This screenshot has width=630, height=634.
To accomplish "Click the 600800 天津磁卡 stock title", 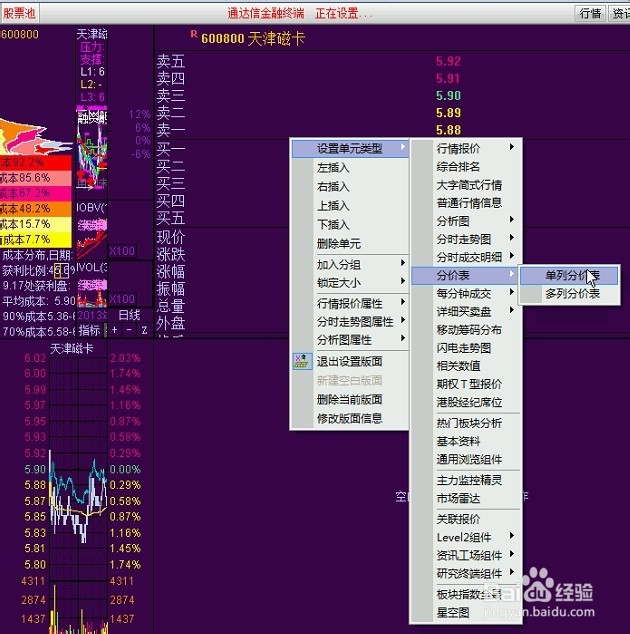I will [253, 38].
